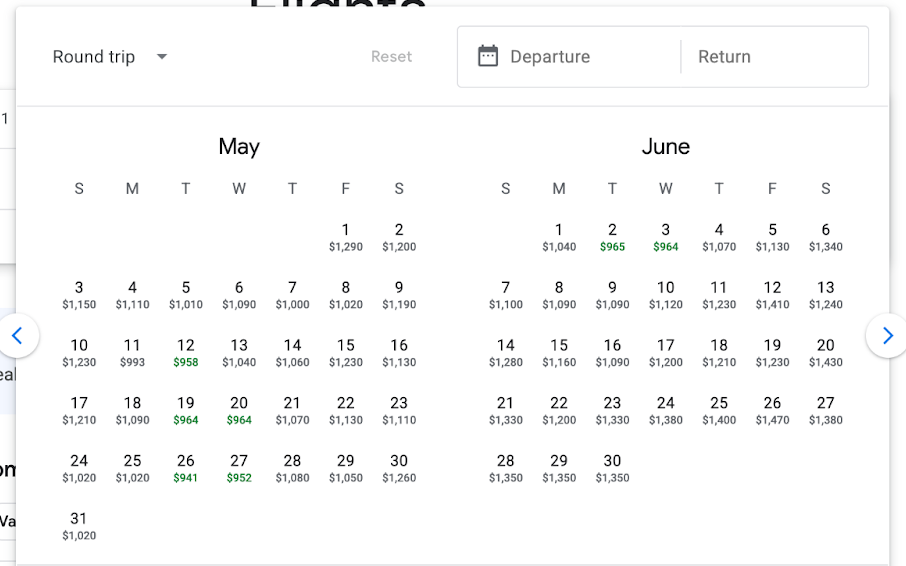Select May 31 priced at $1,020
Viewport: 906px width, 566px height.
pyautogui.click(x=79, y=525)
